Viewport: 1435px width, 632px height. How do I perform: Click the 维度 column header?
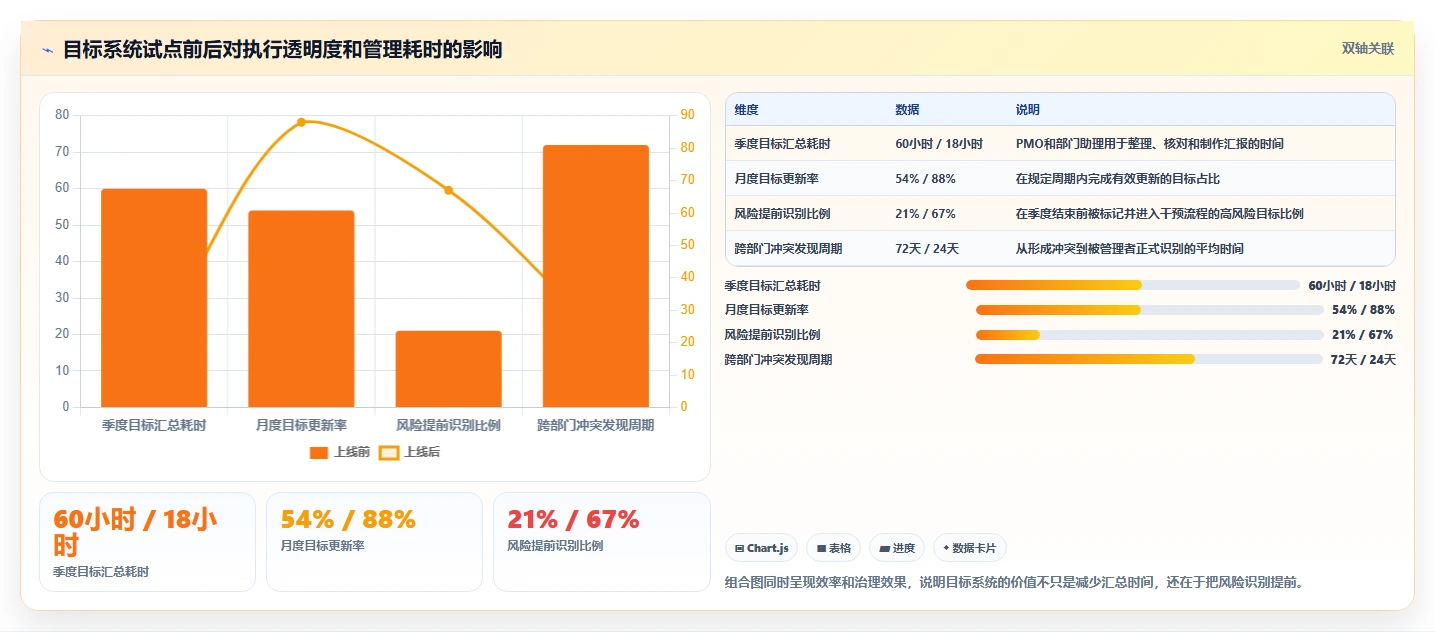746,110
